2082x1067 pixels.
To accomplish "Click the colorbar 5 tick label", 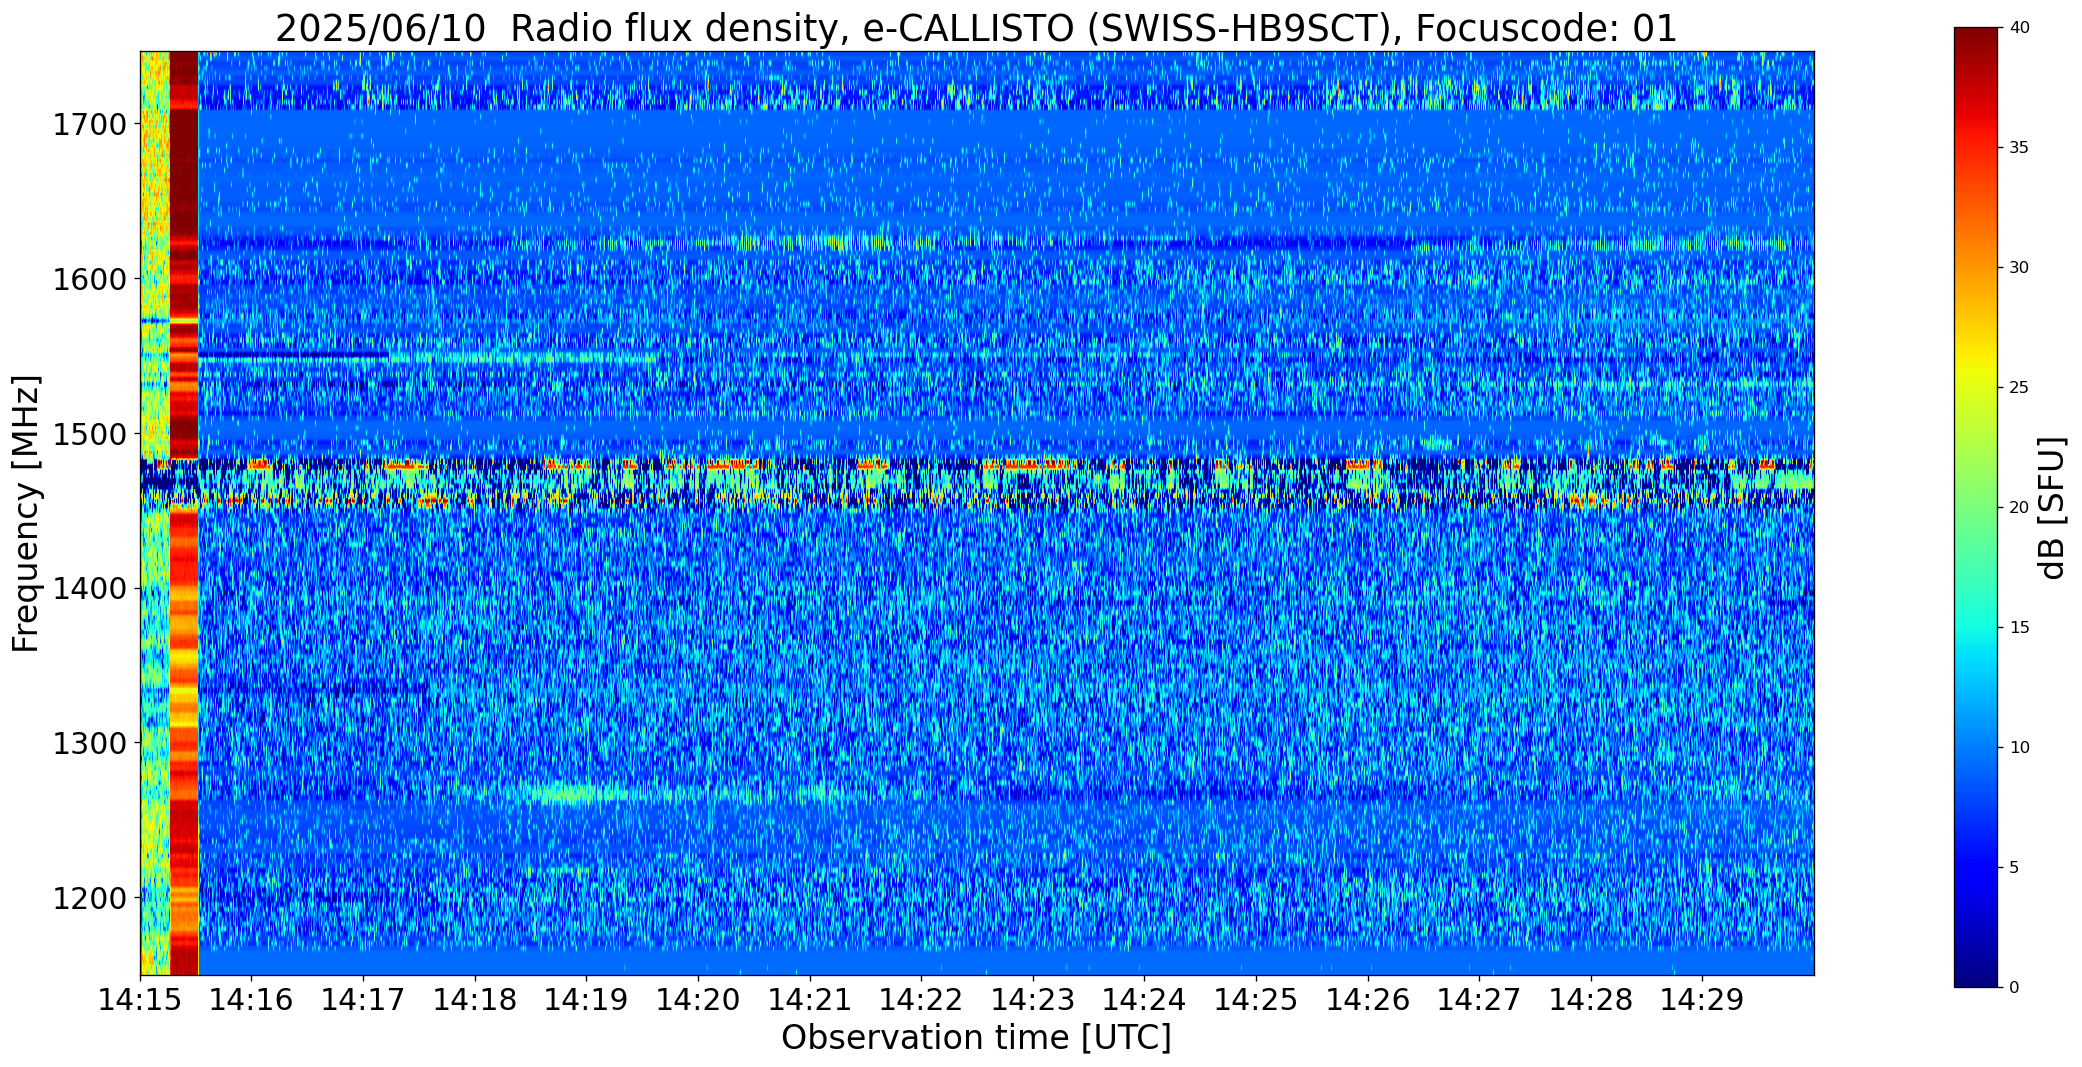I will pyautogui.click(x=2014, y=868).
